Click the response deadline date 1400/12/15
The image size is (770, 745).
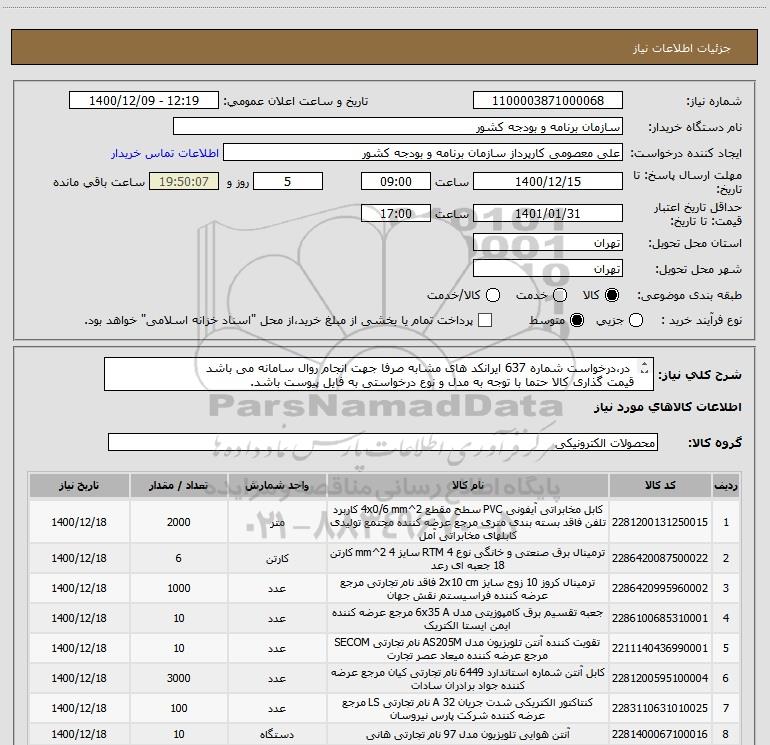pyautogui.click(x=548, y=181)
